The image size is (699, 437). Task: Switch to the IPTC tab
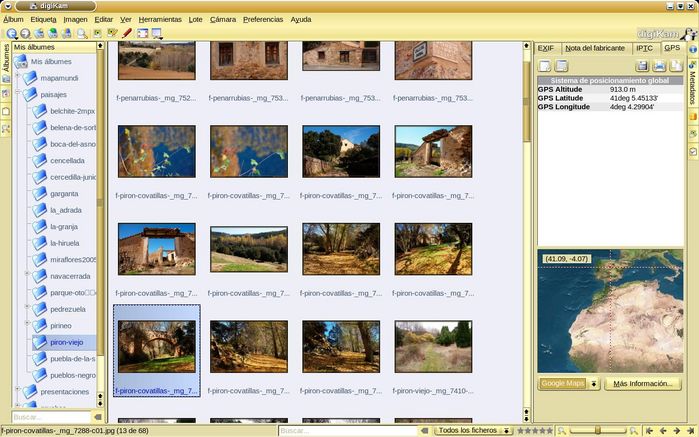[x=644, y=48]
